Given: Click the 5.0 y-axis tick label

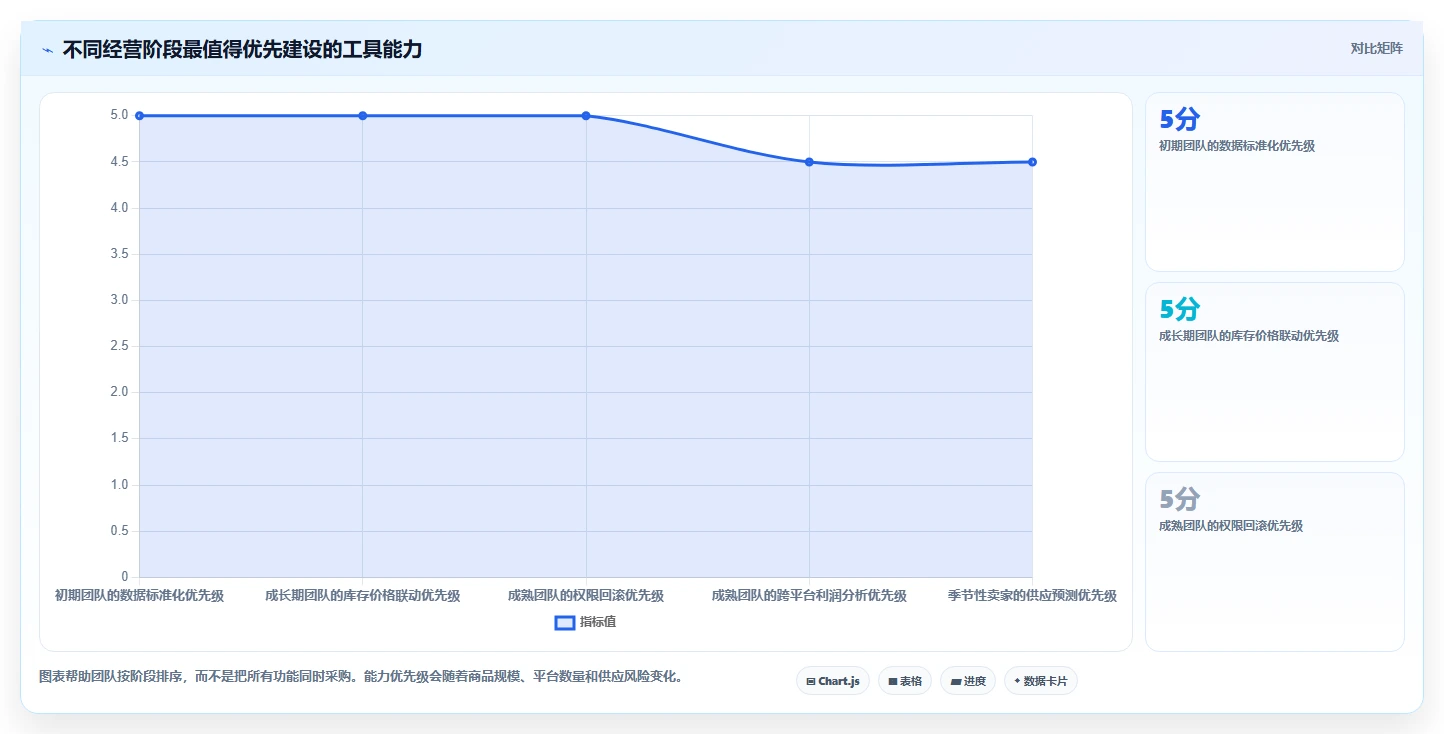Looking at the screenshot, I should (x=119, y=115).
